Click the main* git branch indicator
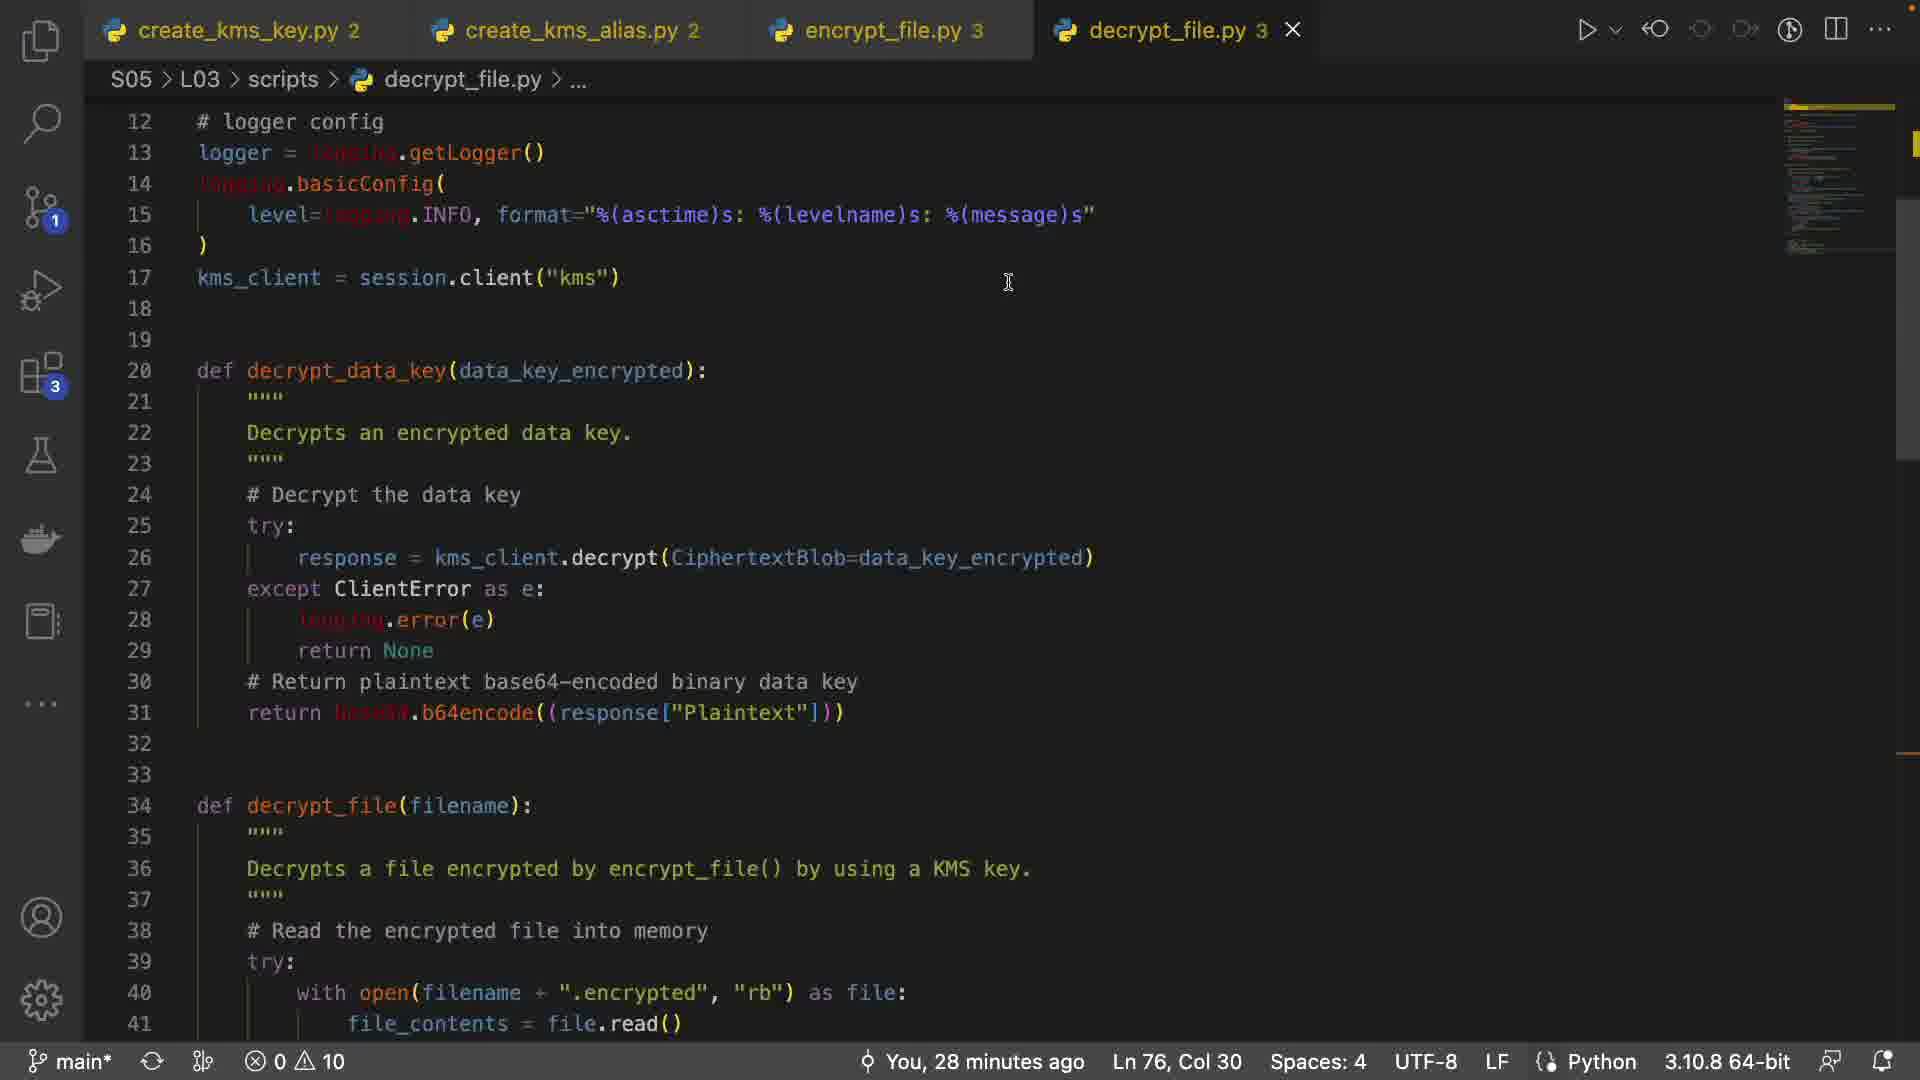The image size is (1920, 1080). (x=70, y=1061)
